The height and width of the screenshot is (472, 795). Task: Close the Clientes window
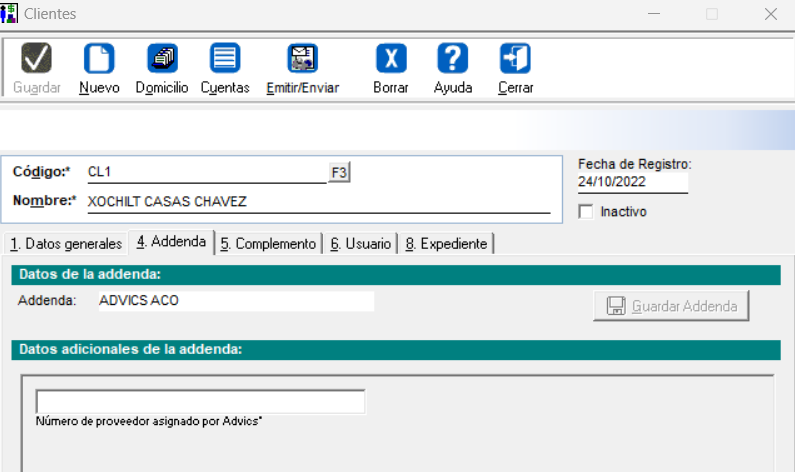point(771,14)
